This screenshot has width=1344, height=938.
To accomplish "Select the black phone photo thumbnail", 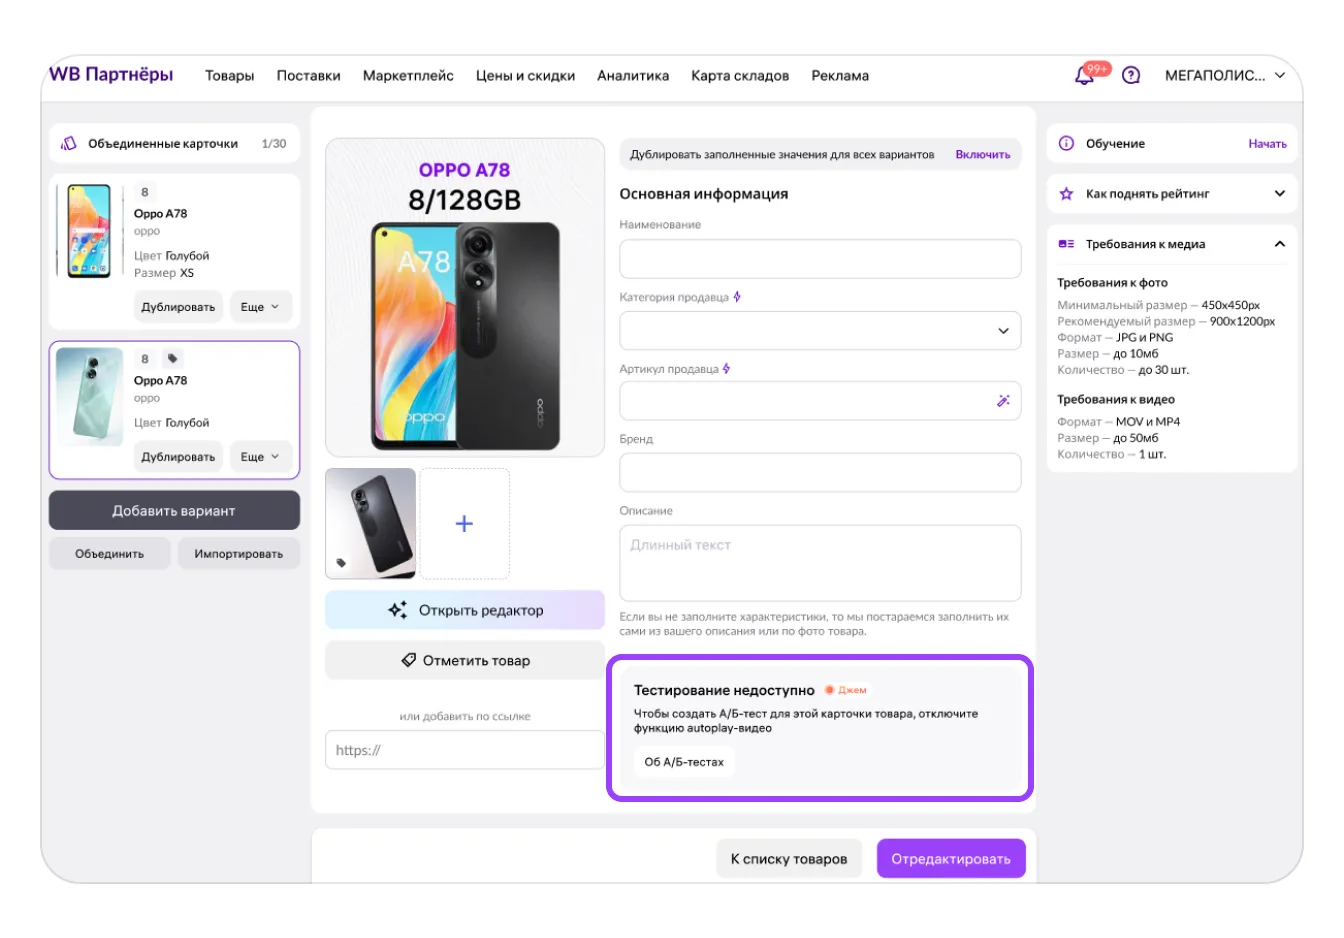I will (371, 524).
